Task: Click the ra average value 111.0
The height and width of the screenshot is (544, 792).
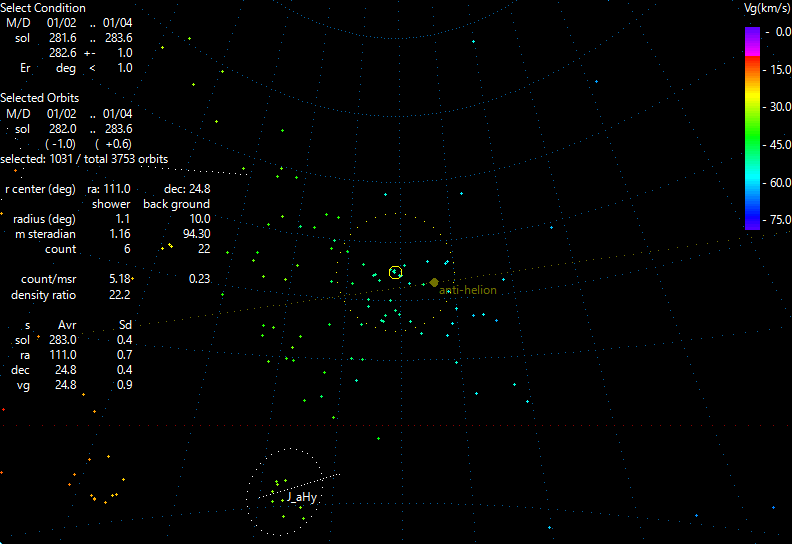Action: 63,355
